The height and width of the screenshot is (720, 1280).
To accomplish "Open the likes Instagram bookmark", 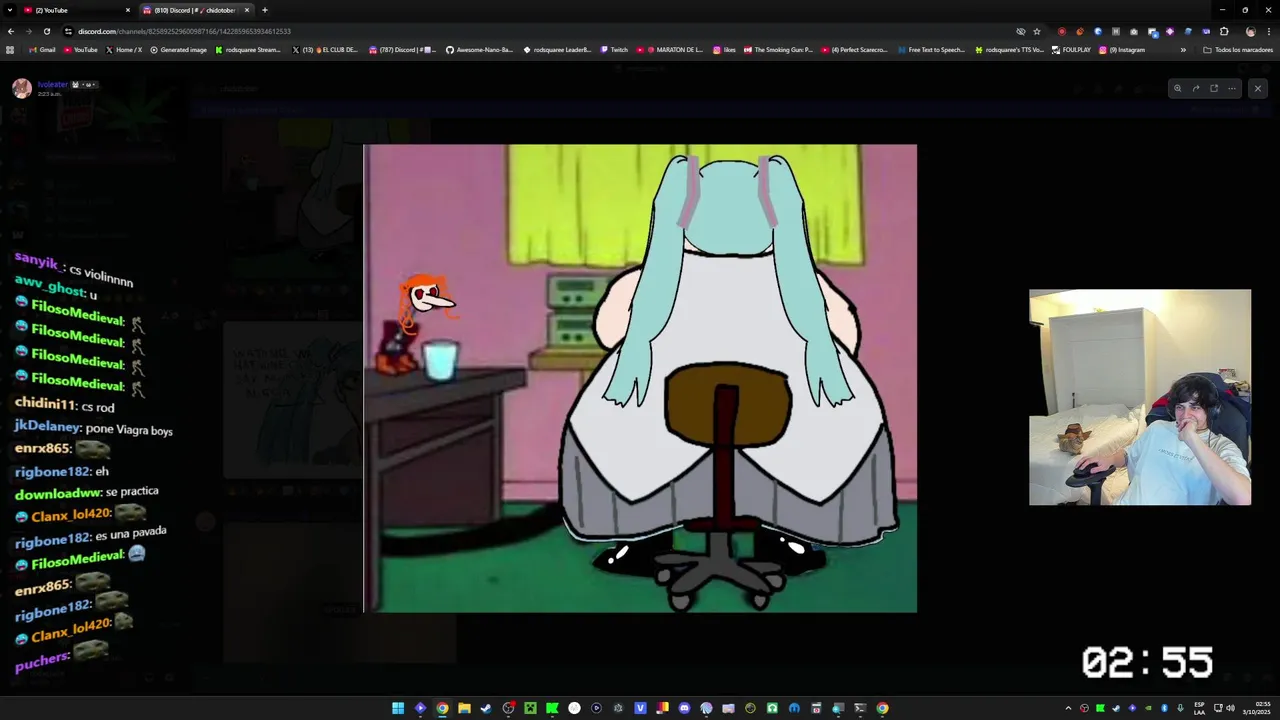I will [725, 49].
